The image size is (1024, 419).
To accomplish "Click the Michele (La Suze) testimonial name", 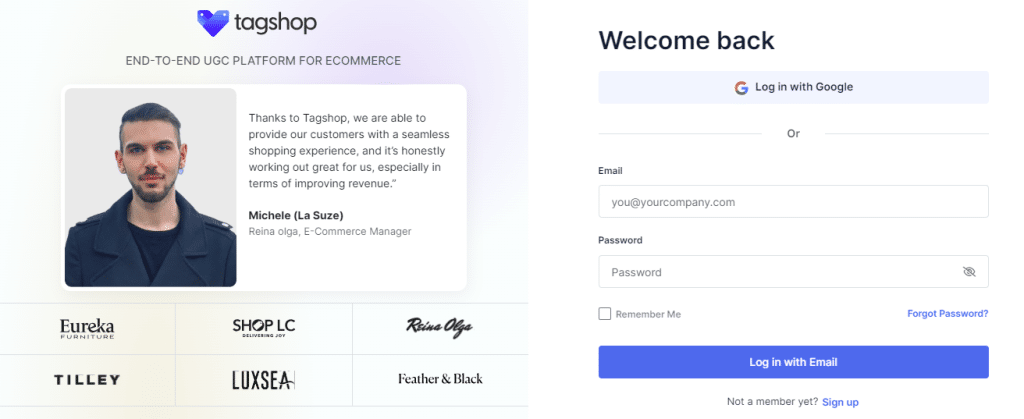I will (x=296, y=215).
